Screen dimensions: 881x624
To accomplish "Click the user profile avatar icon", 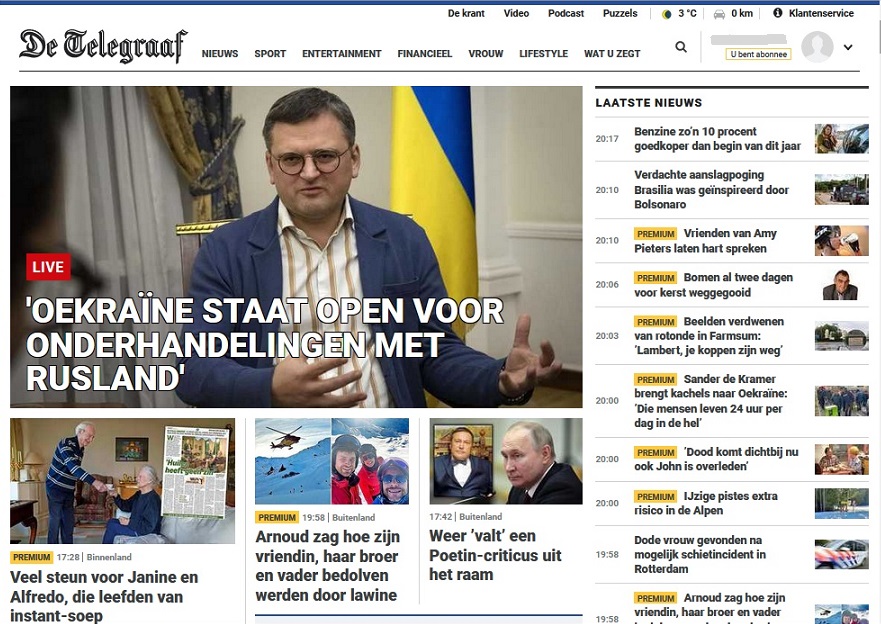I will (x=817, y=47).
